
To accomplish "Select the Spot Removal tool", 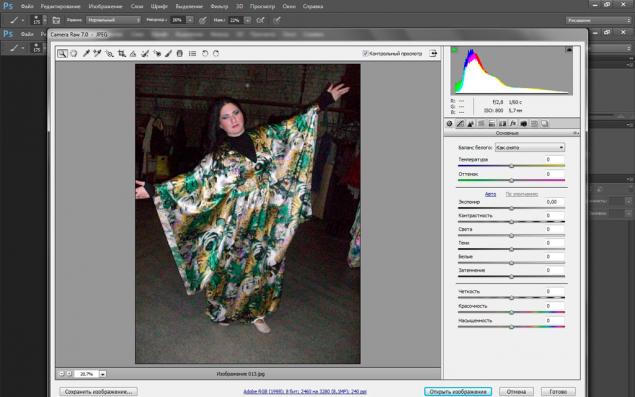I will click(x=145, y=53).
